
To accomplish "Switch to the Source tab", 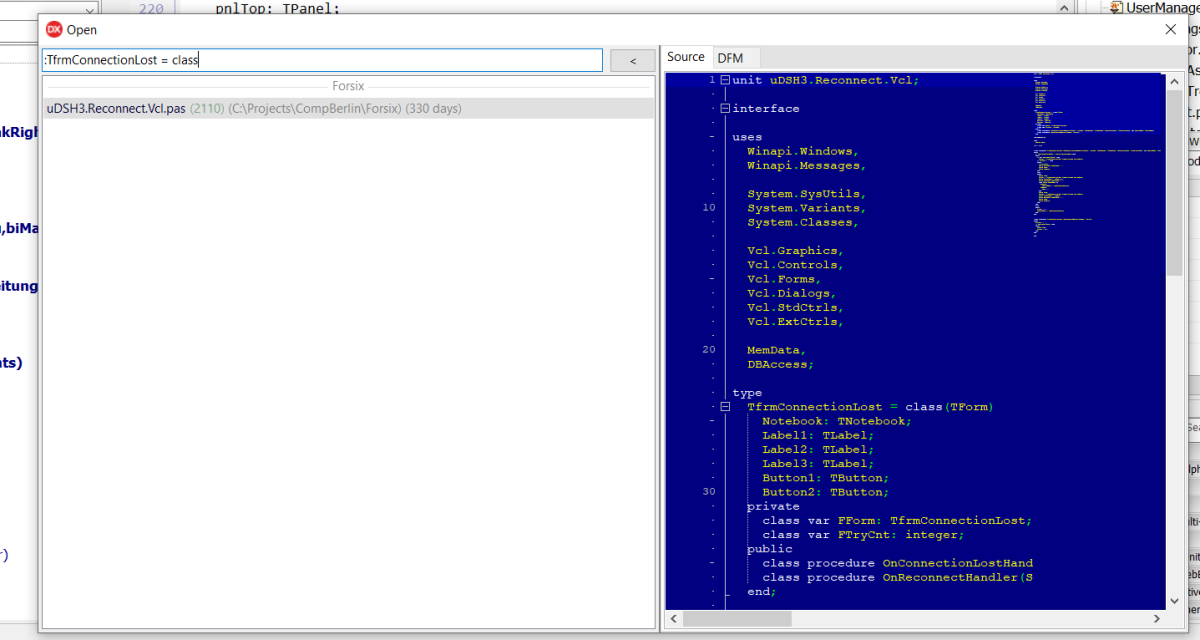I will (x=686, y=57).
